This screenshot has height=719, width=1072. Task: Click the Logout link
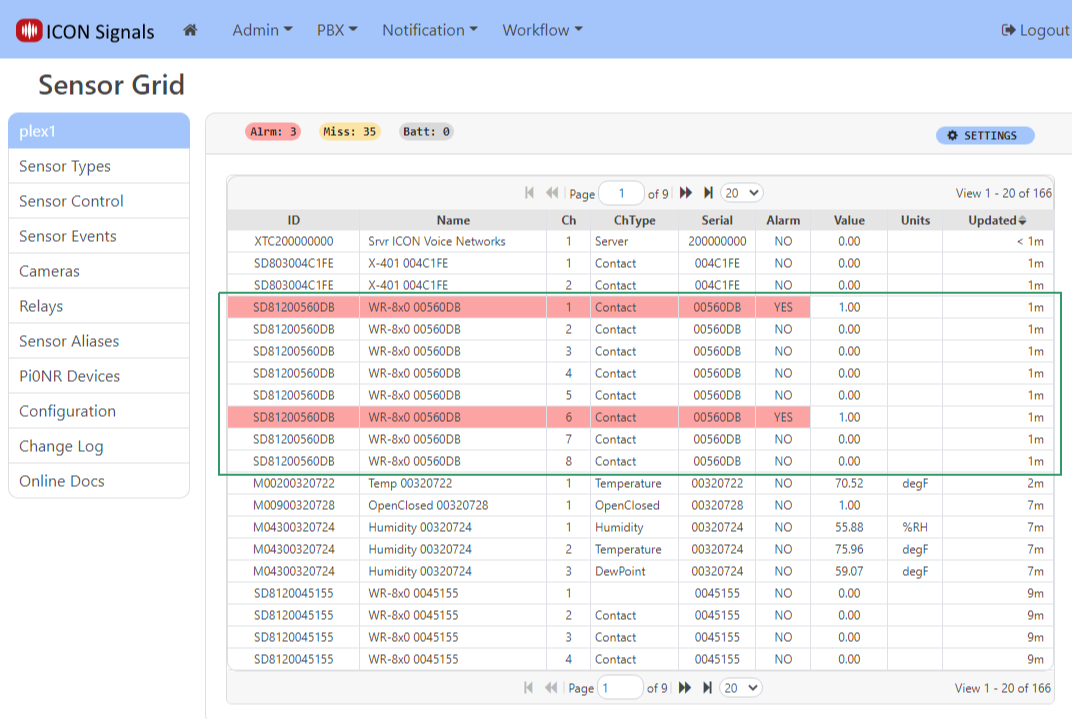[x=1035, y=30]
